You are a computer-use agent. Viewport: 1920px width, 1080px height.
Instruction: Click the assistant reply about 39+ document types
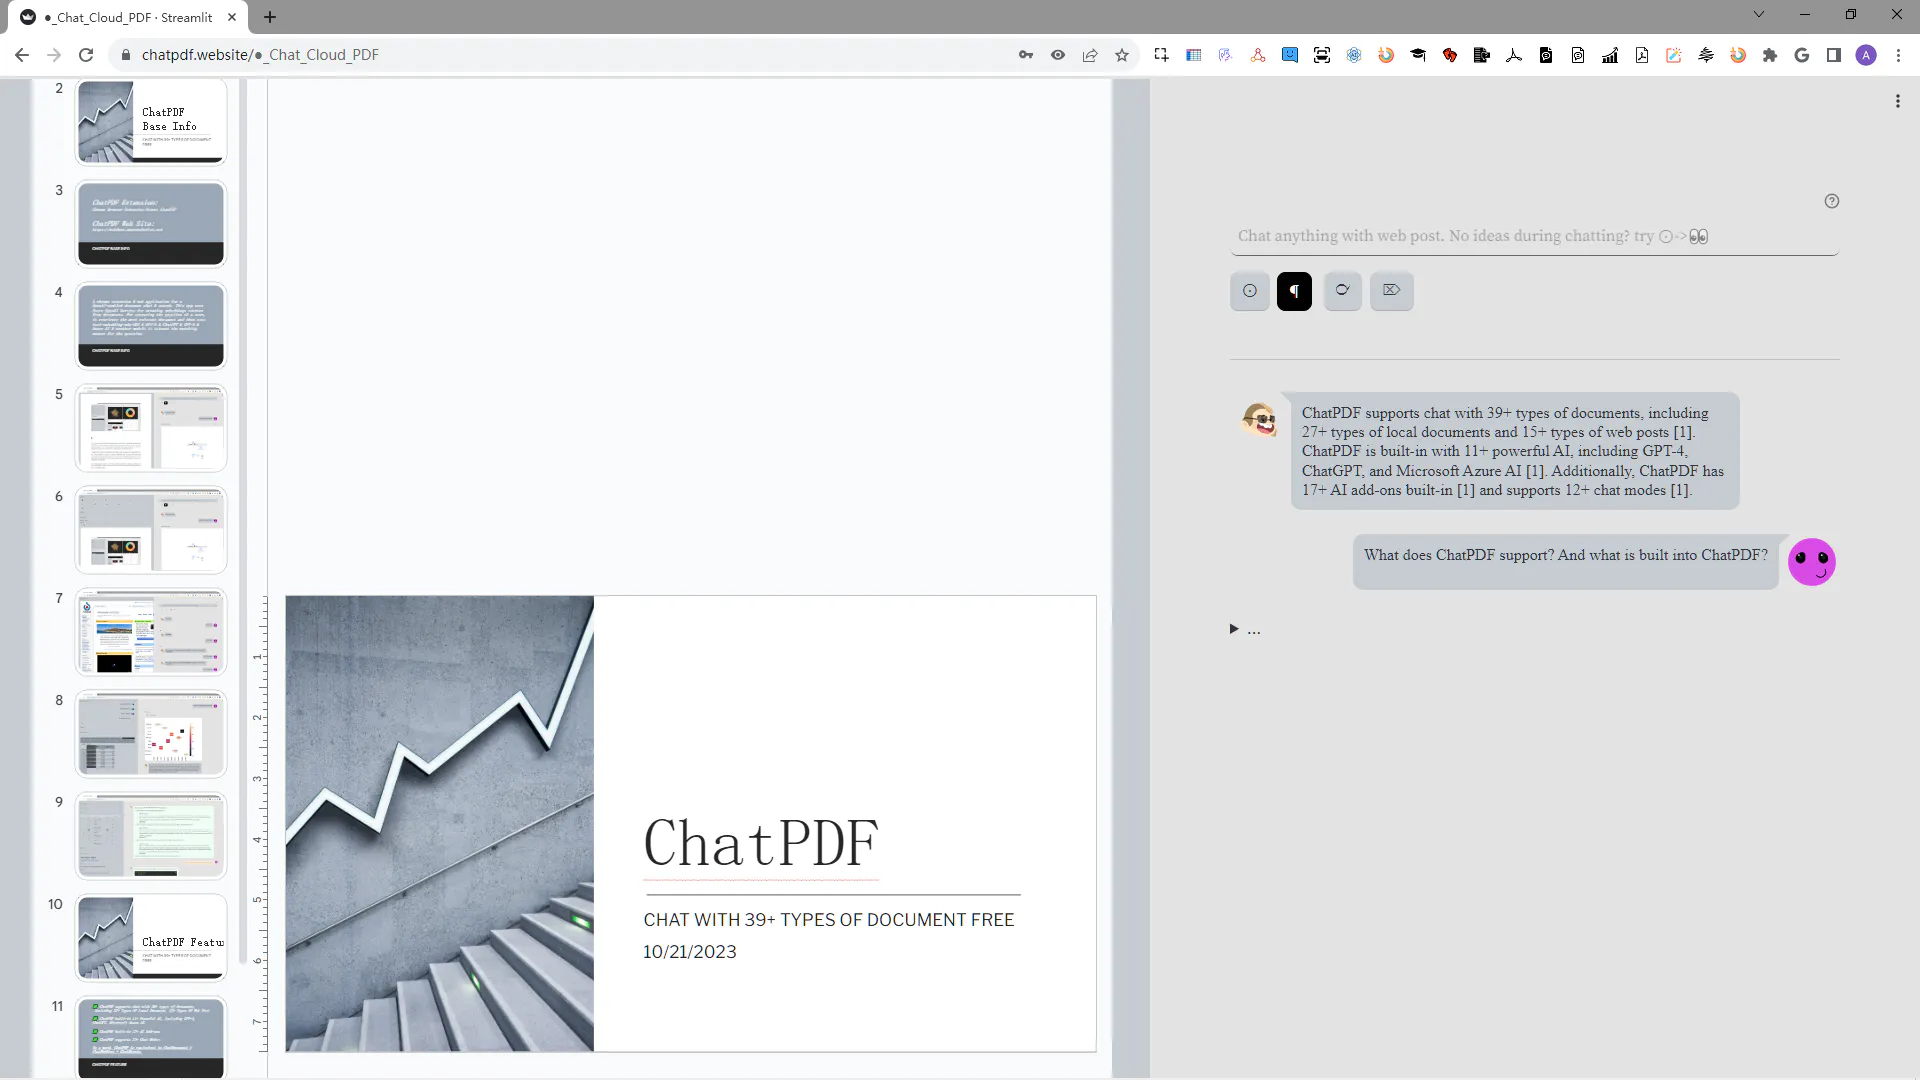click(1514, 451)
